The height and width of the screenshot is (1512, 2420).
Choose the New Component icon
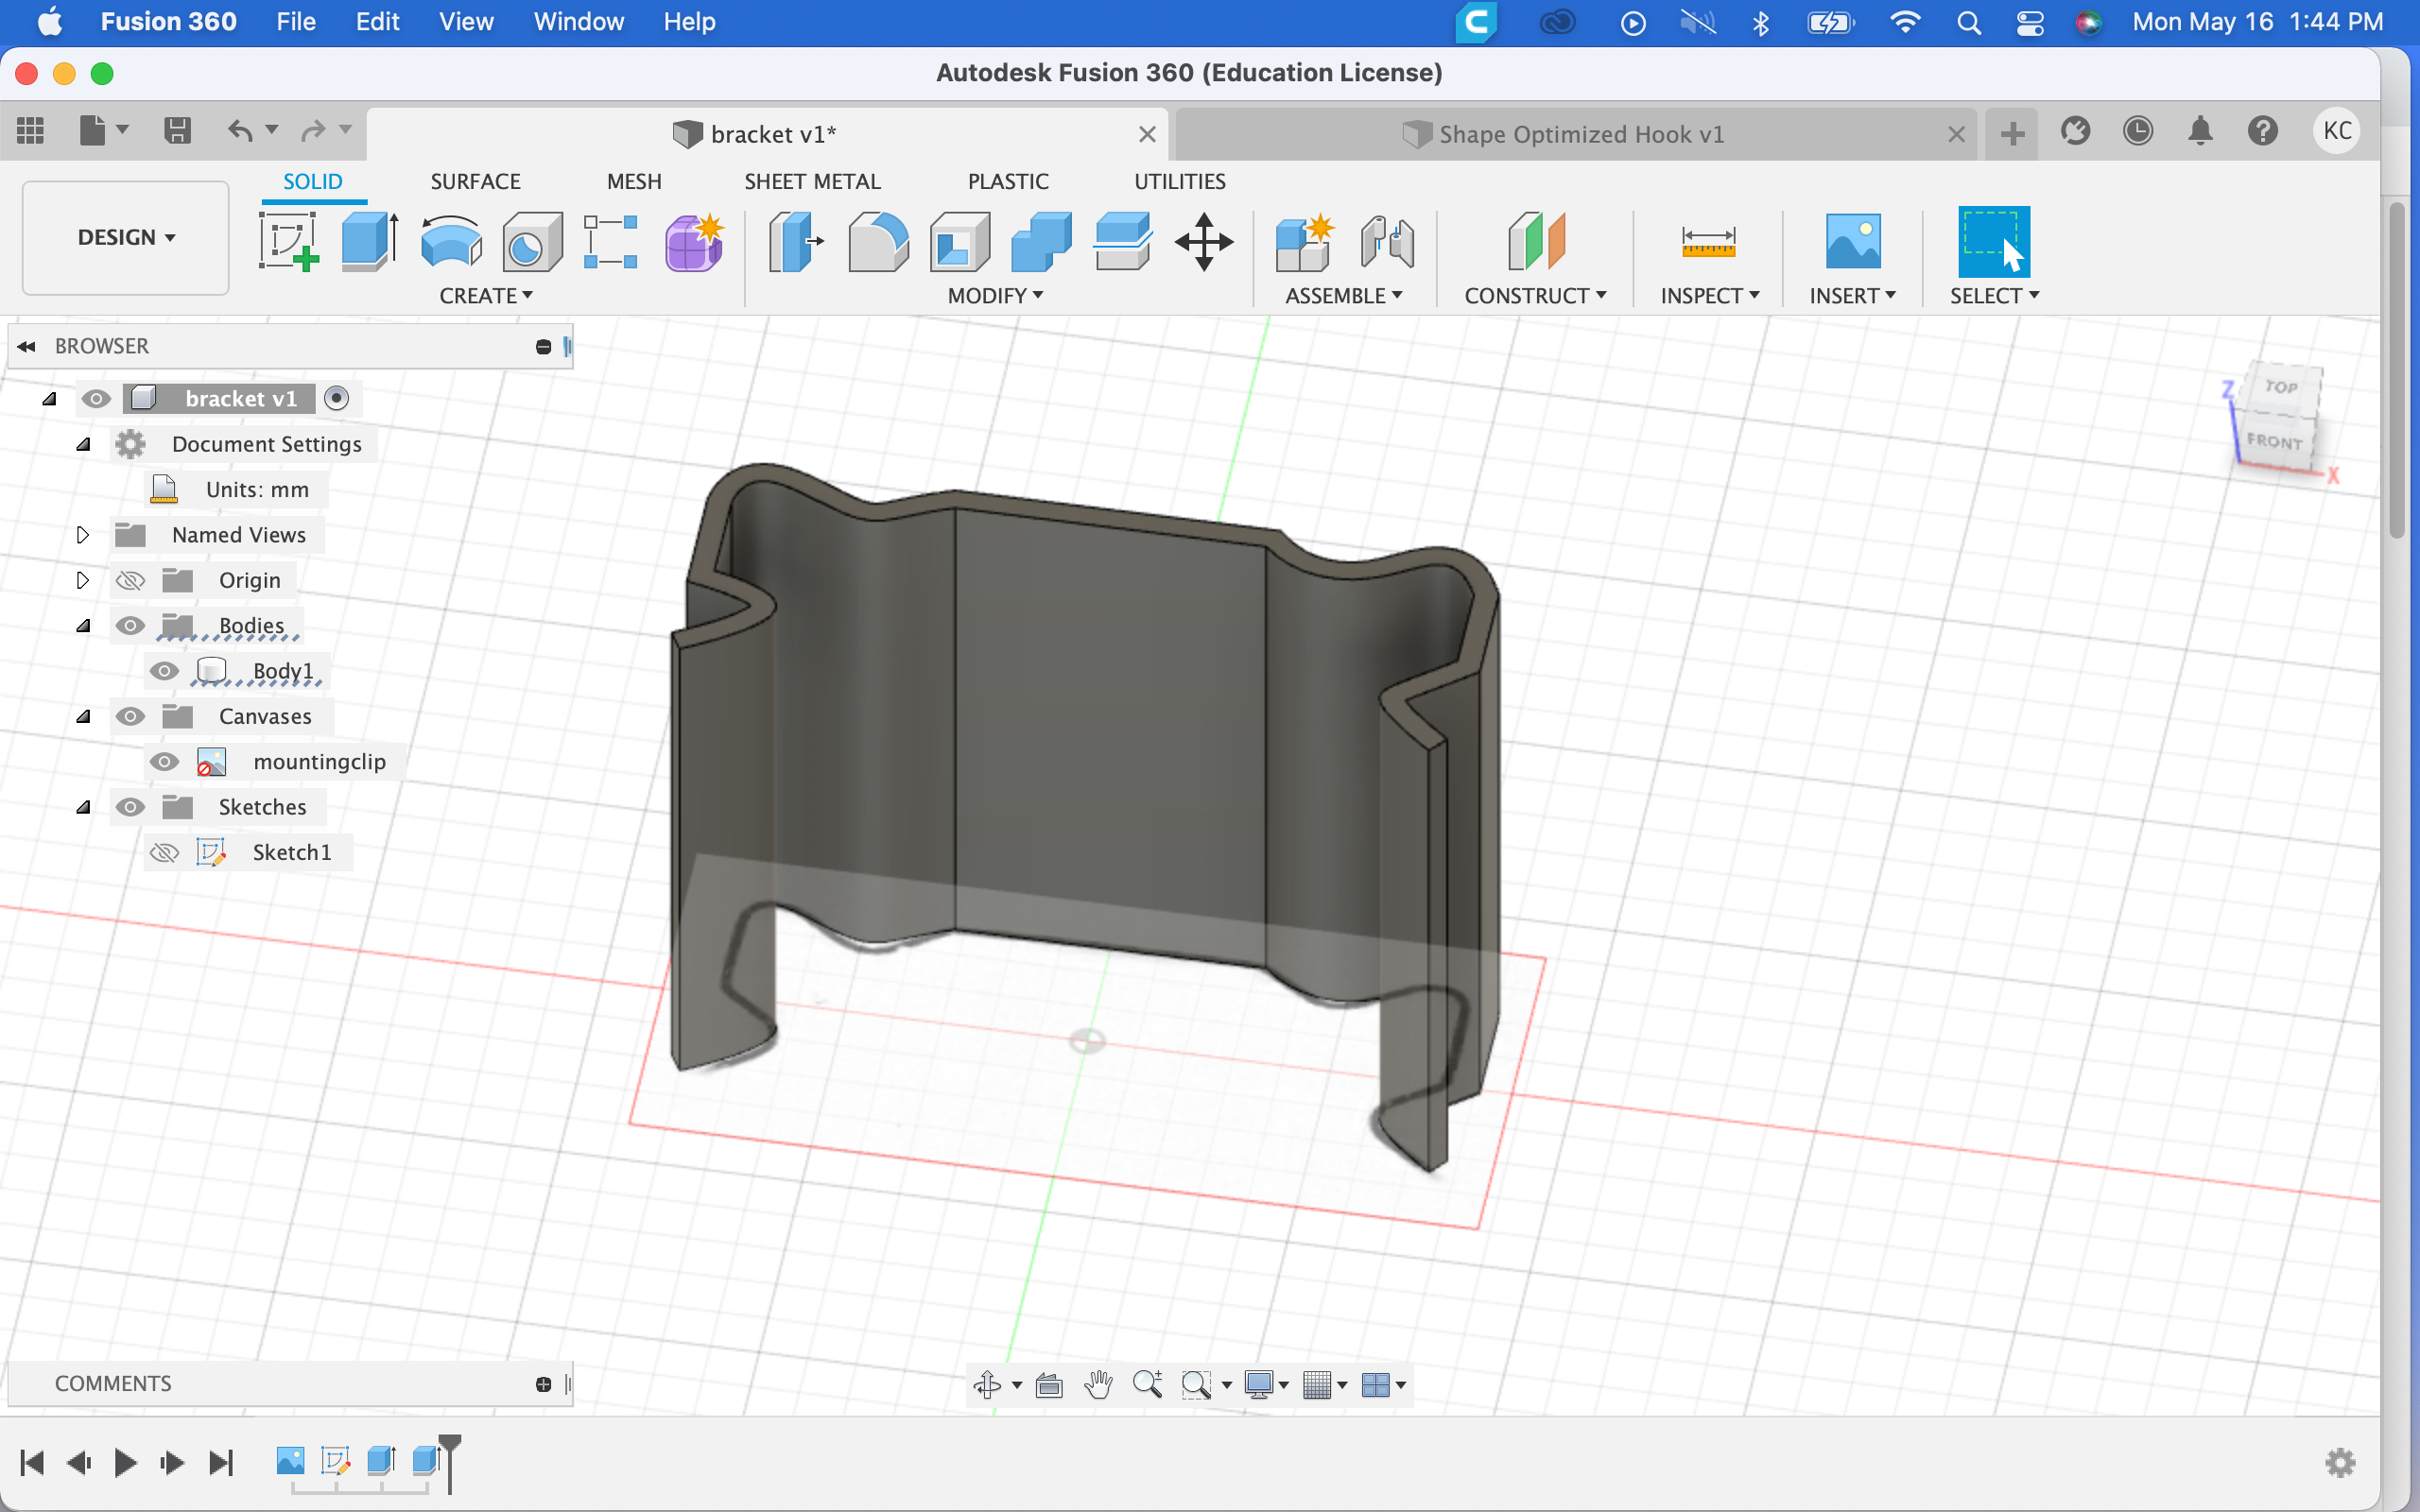coord(1304,241)
